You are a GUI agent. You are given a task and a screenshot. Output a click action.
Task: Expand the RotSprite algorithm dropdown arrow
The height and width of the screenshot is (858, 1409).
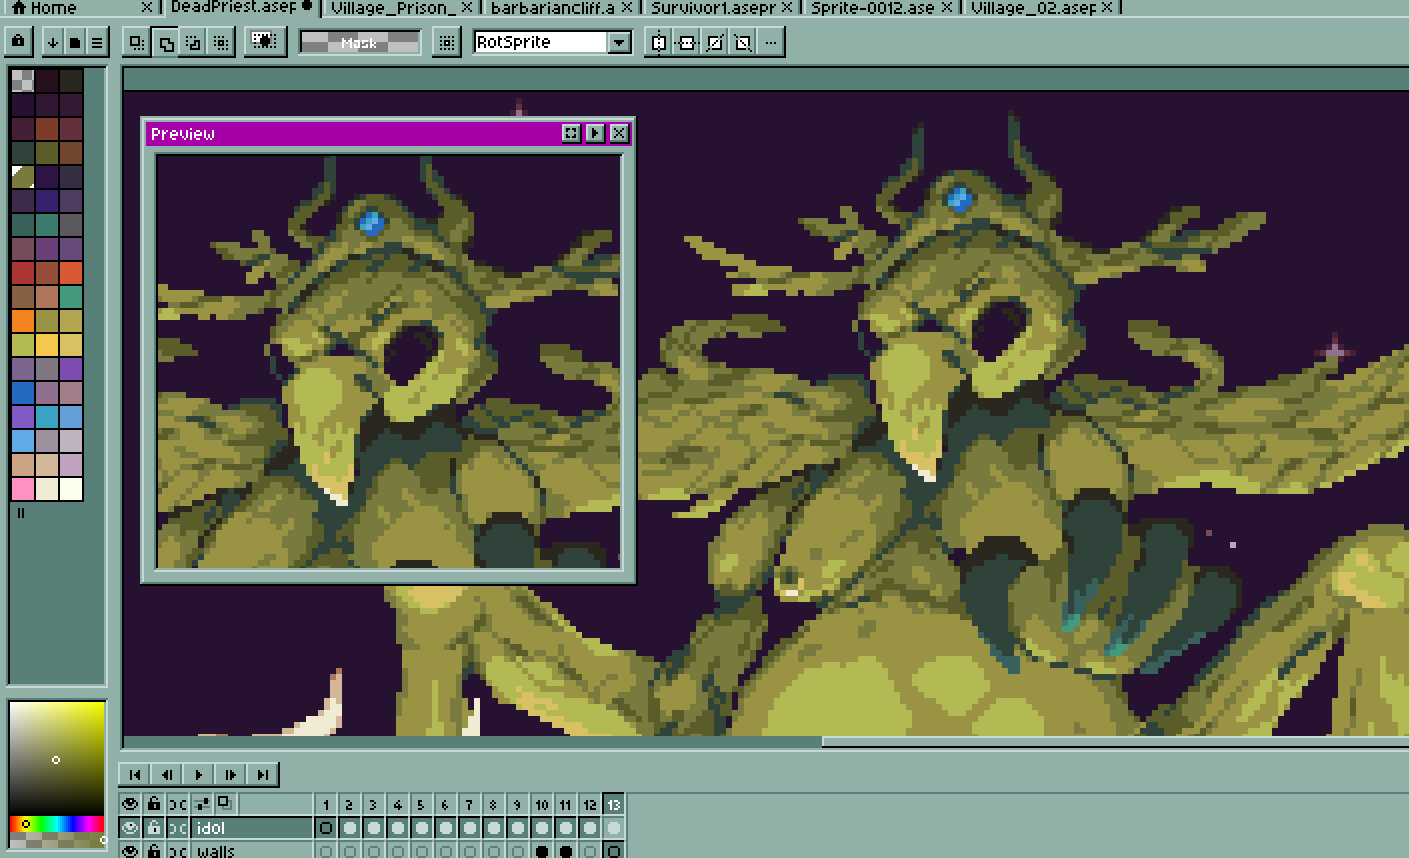click(620, 42)
